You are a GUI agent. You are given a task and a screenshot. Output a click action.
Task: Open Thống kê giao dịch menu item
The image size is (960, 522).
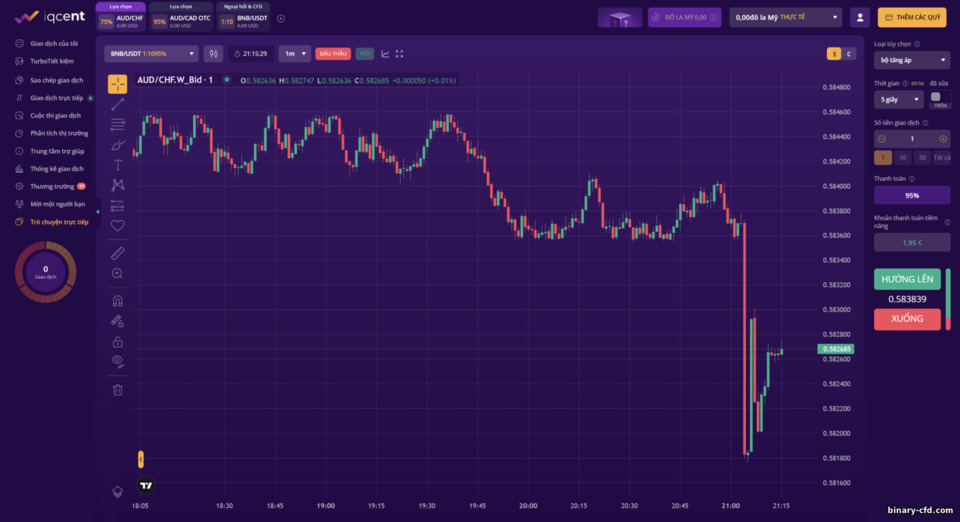tap(56, 169)
